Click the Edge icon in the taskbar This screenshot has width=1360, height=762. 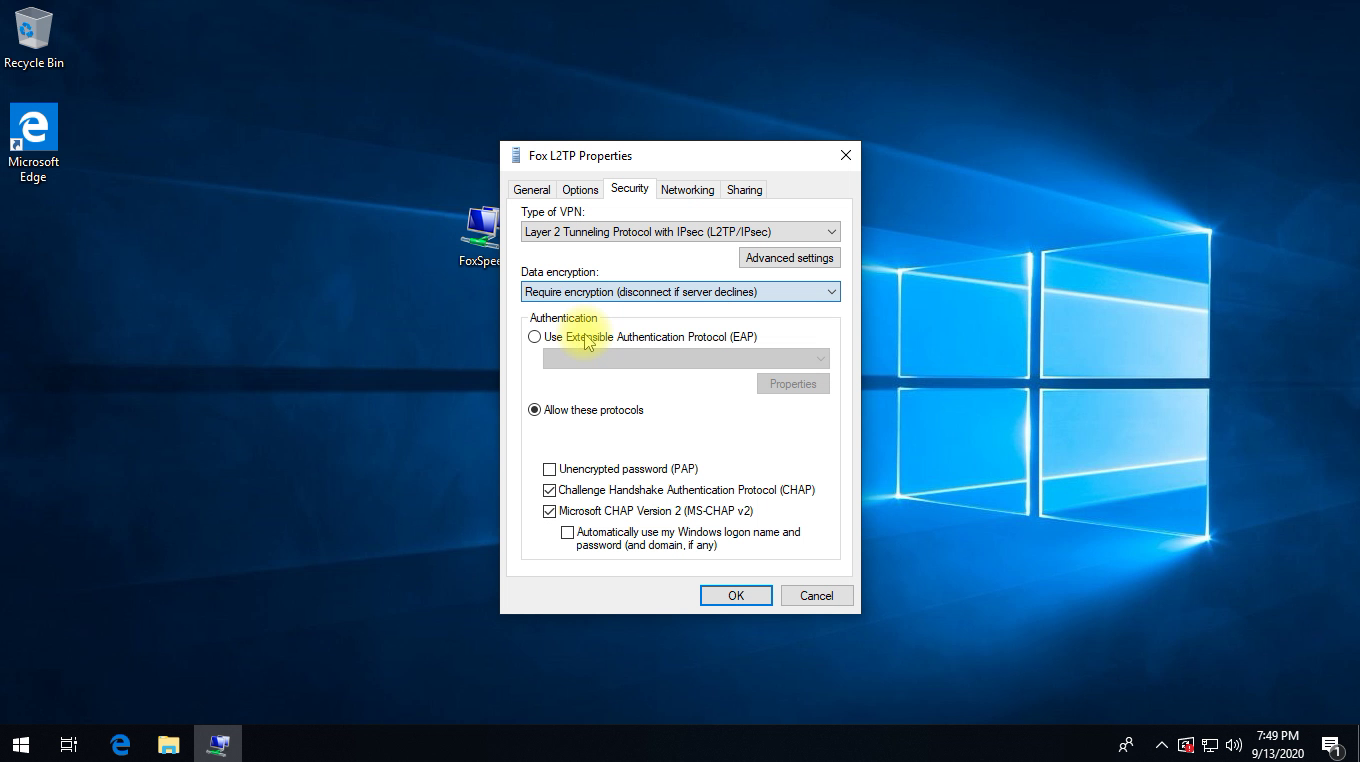[x=120, y=744]
